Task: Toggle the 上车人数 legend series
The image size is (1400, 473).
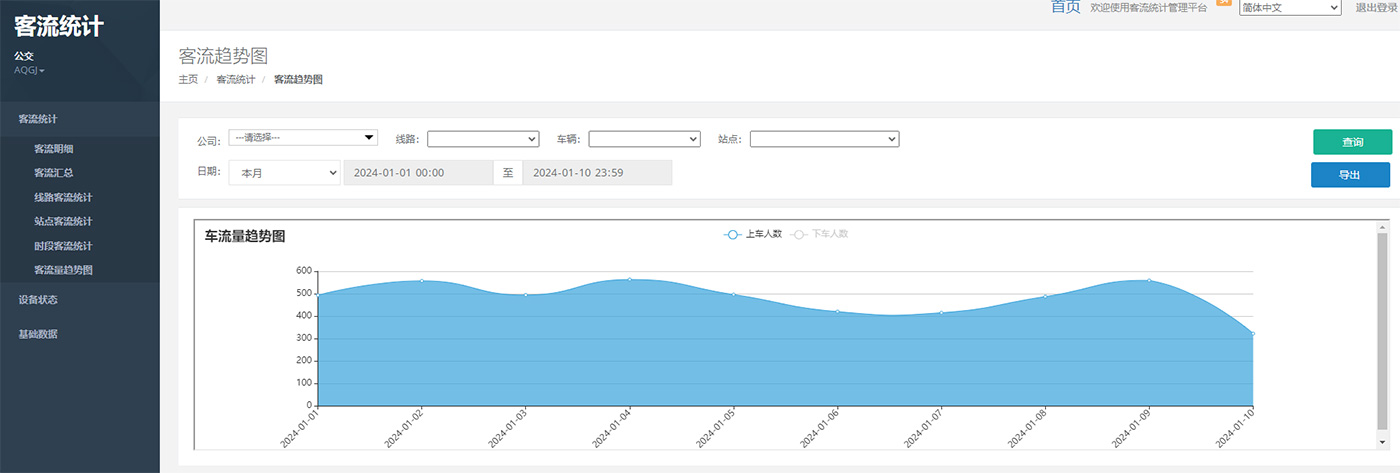Action: tap(754, 234)
